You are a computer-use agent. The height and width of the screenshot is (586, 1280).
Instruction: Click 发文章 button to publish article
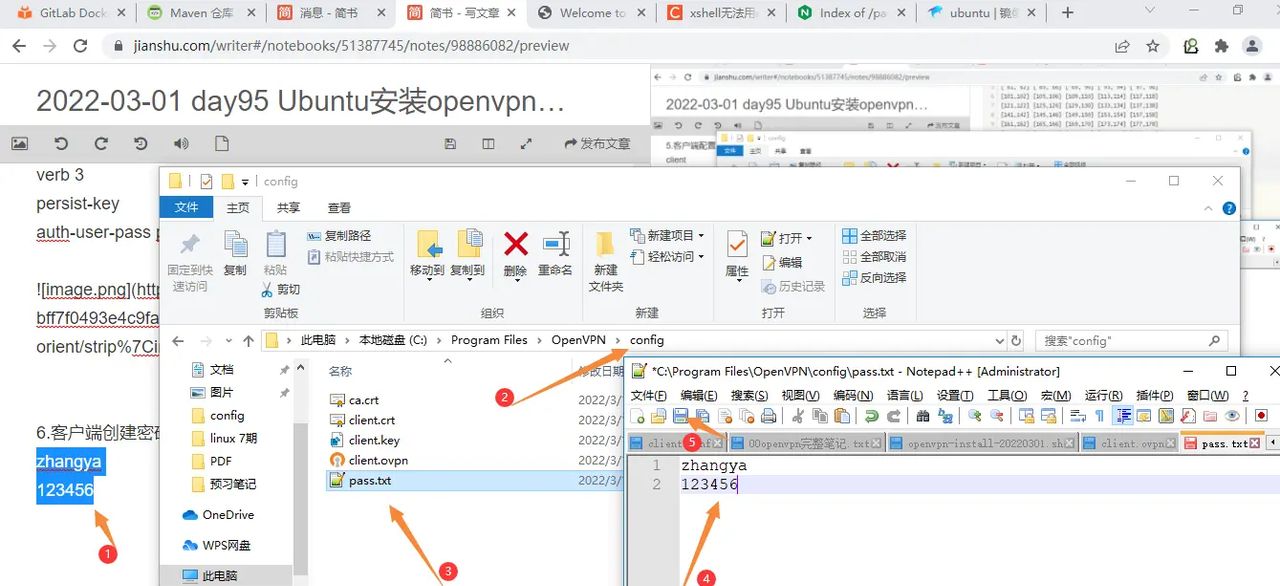click(x=598, y=143)
